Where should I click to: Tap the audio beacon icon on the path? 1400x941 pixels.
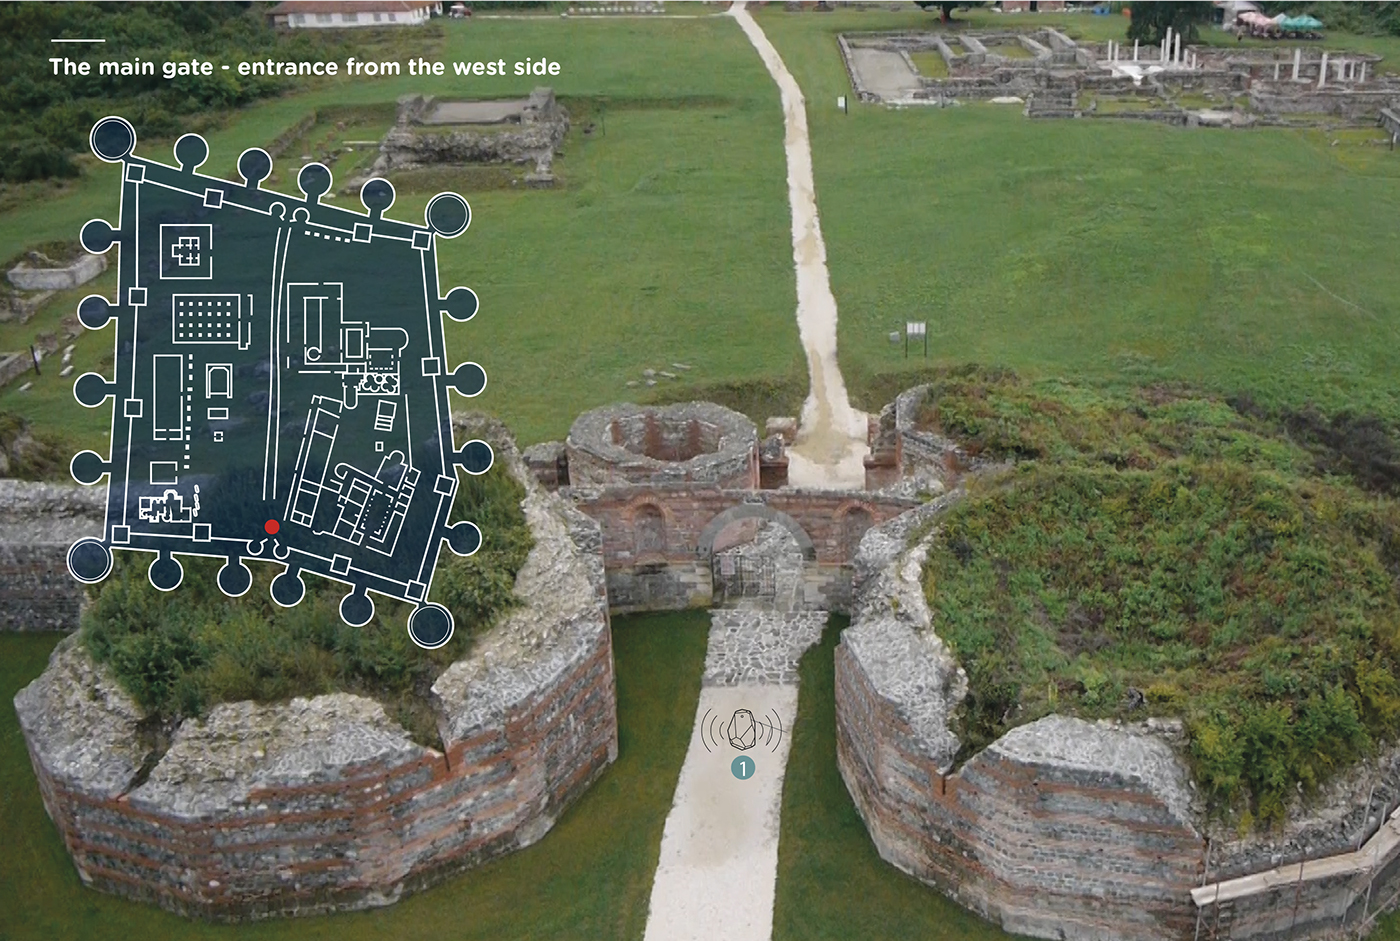tap(741, 730)
